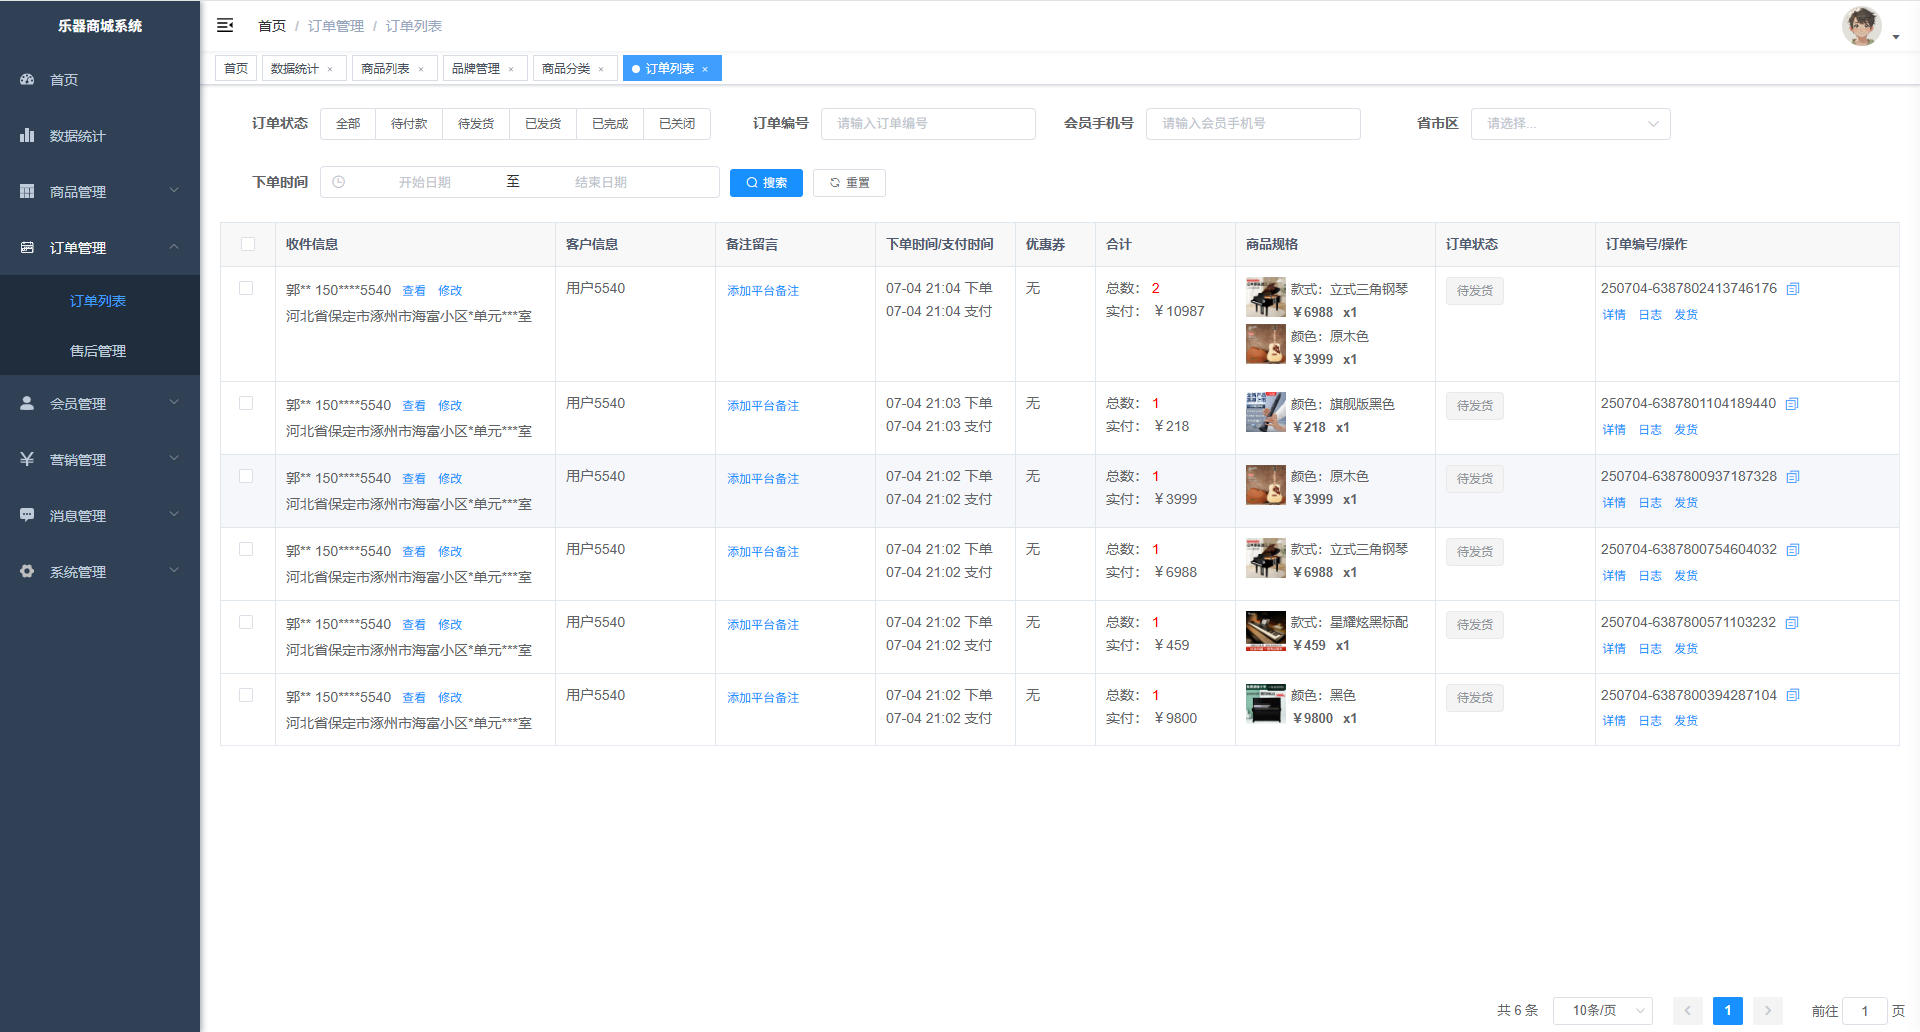The image size is (1920, 1032).
Task: Switch to the 品牌管理 tab
Action: point(476,69)
